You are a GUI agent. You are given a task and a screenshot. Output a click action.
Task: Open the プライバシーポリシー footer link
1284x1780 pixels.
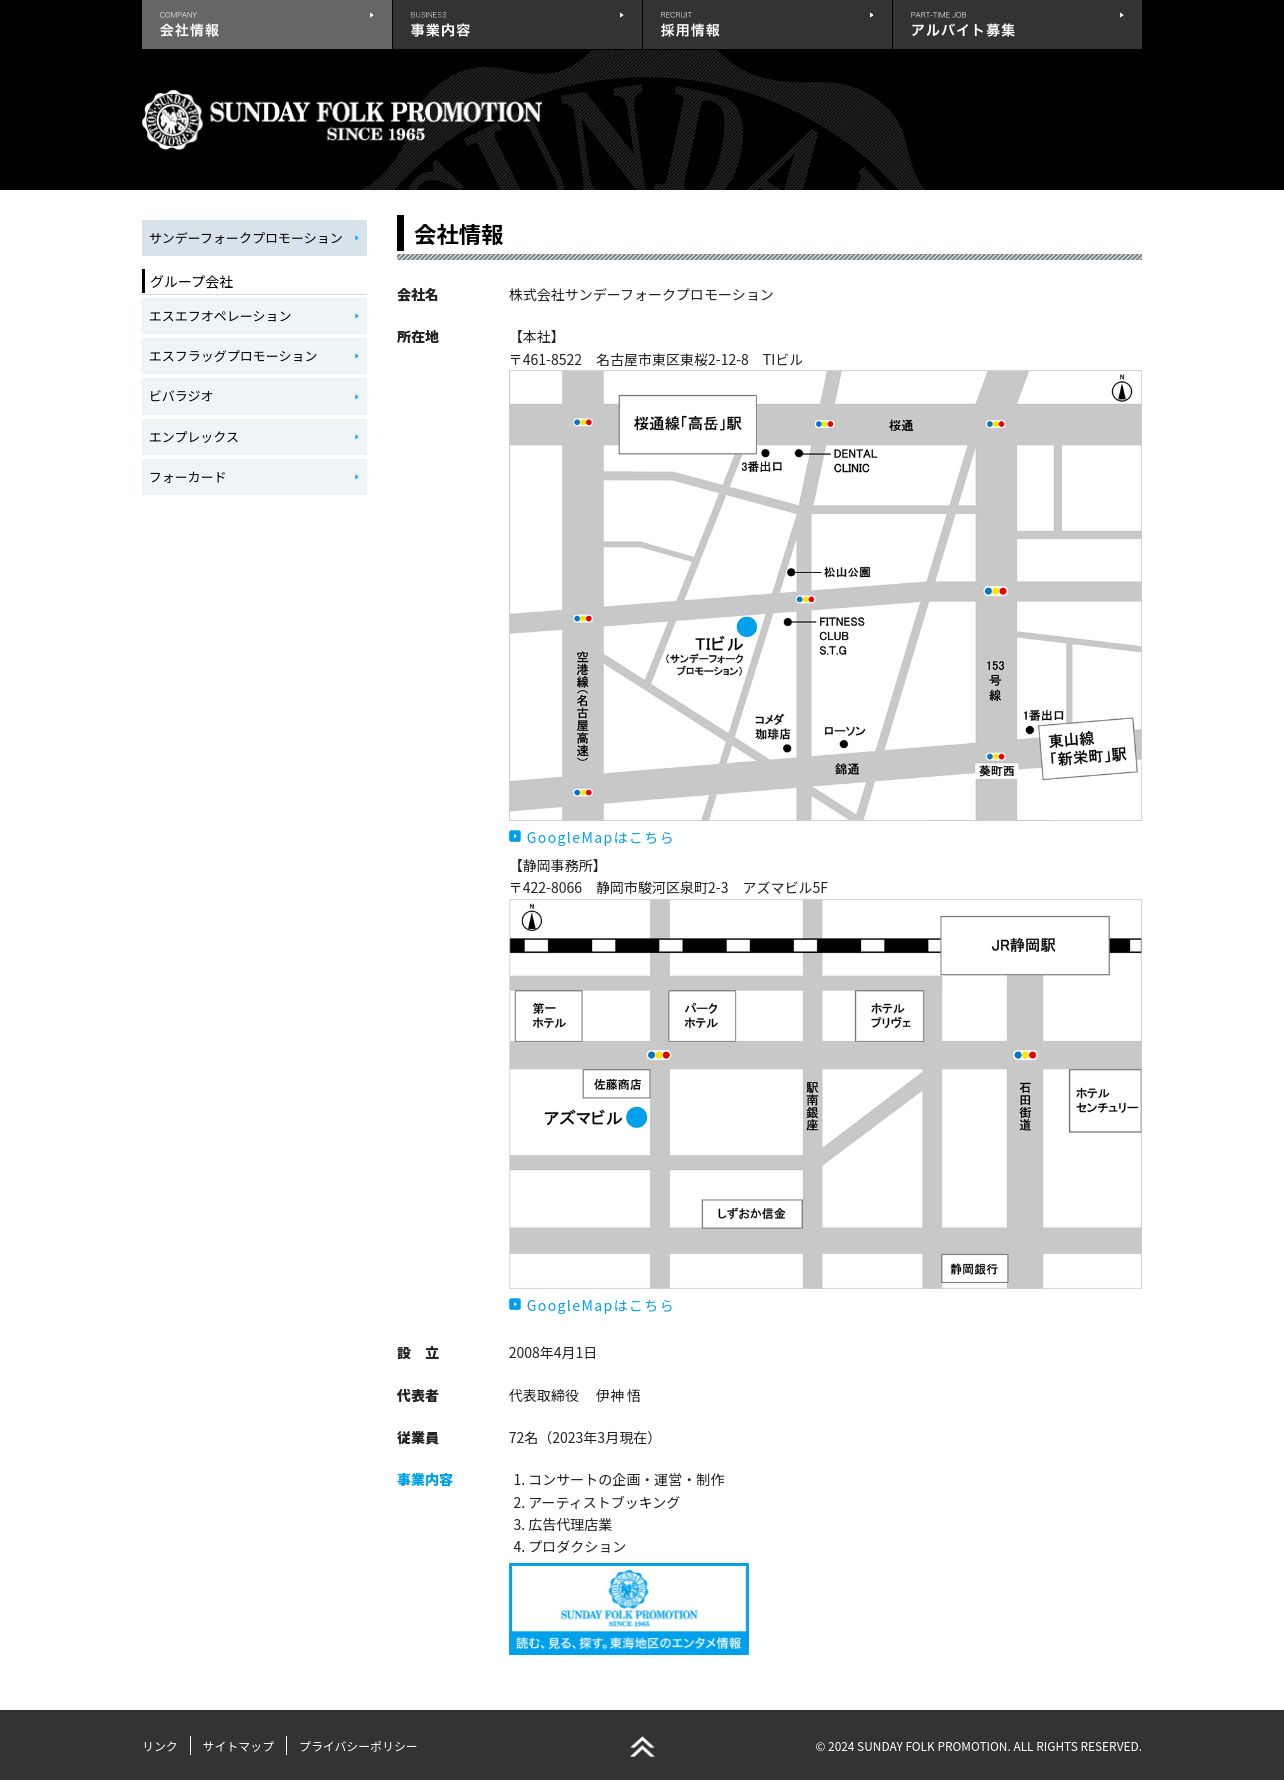click(x=358, y=1746)
